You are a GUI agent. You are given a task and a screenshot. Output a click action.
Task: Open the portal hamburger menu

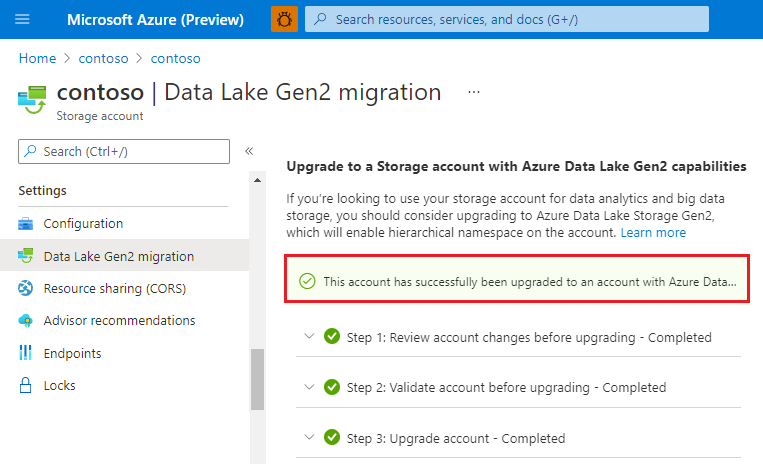pyautogui.click(x=23, y=19)
